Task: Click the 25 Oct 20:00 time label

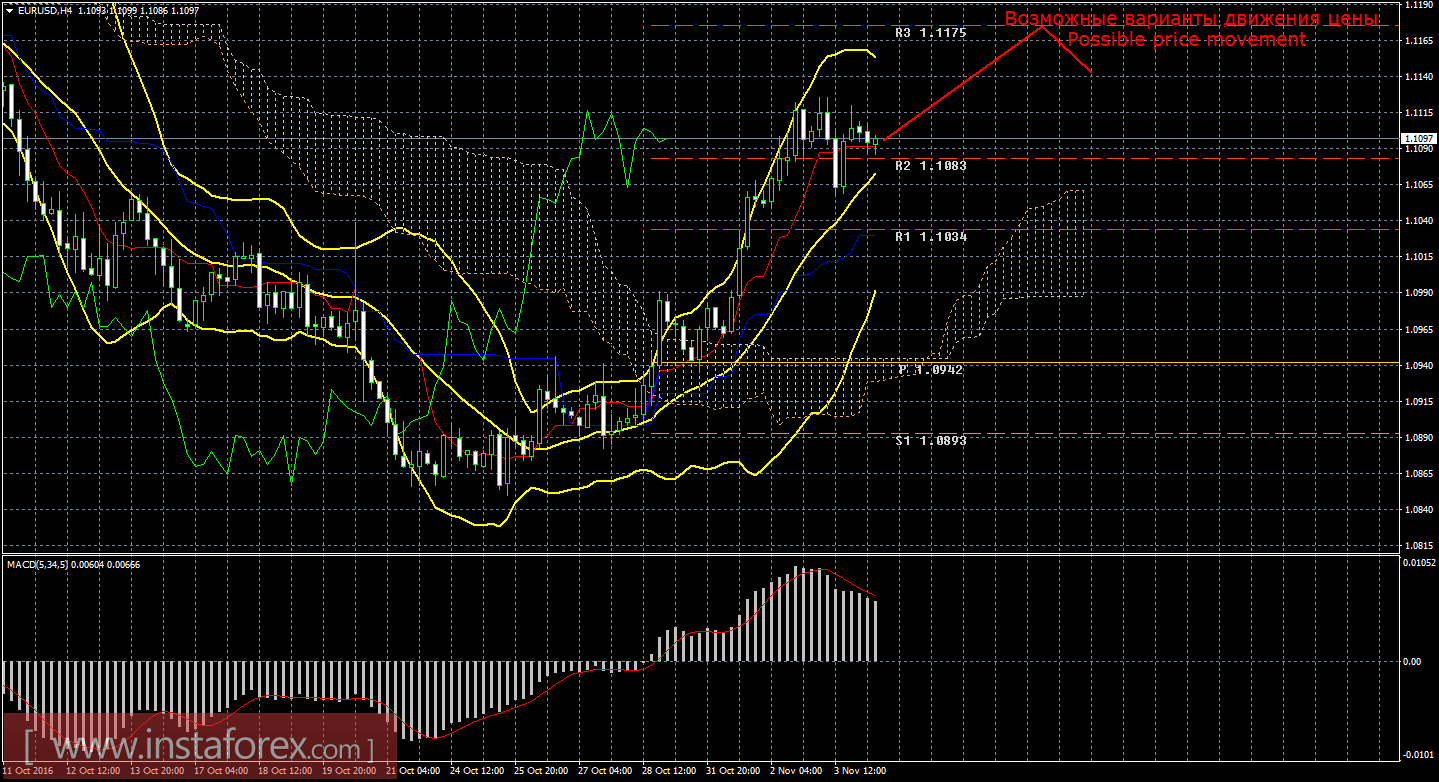Action: pyautogui.click(x=540, y=772)
